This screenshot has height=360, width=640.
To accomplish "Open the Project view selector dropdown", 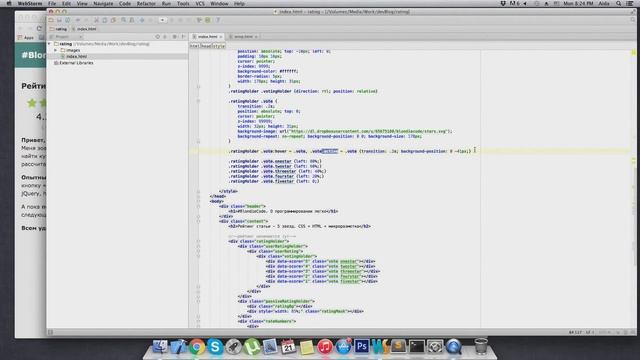I will click(x=65, y=37).
